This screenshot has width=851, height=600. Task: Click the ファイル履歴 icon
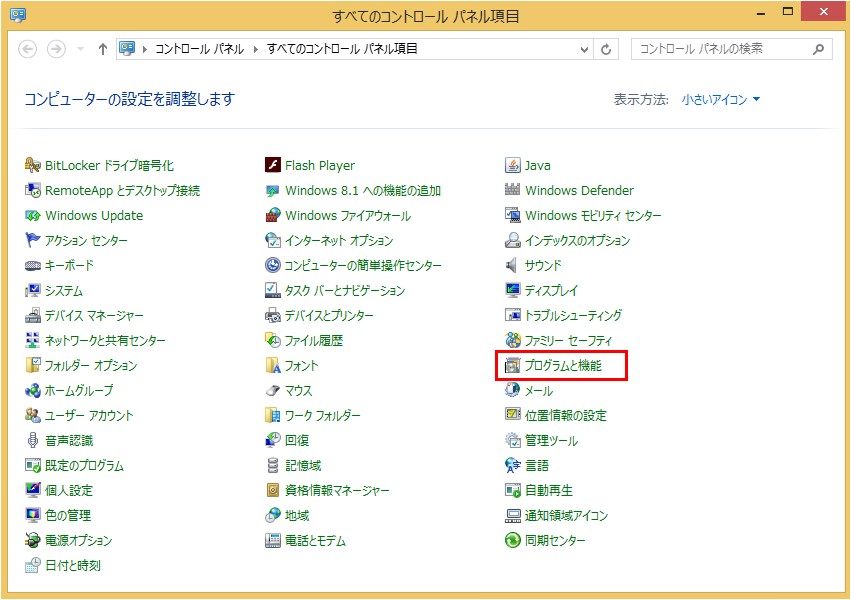[272, 340]
